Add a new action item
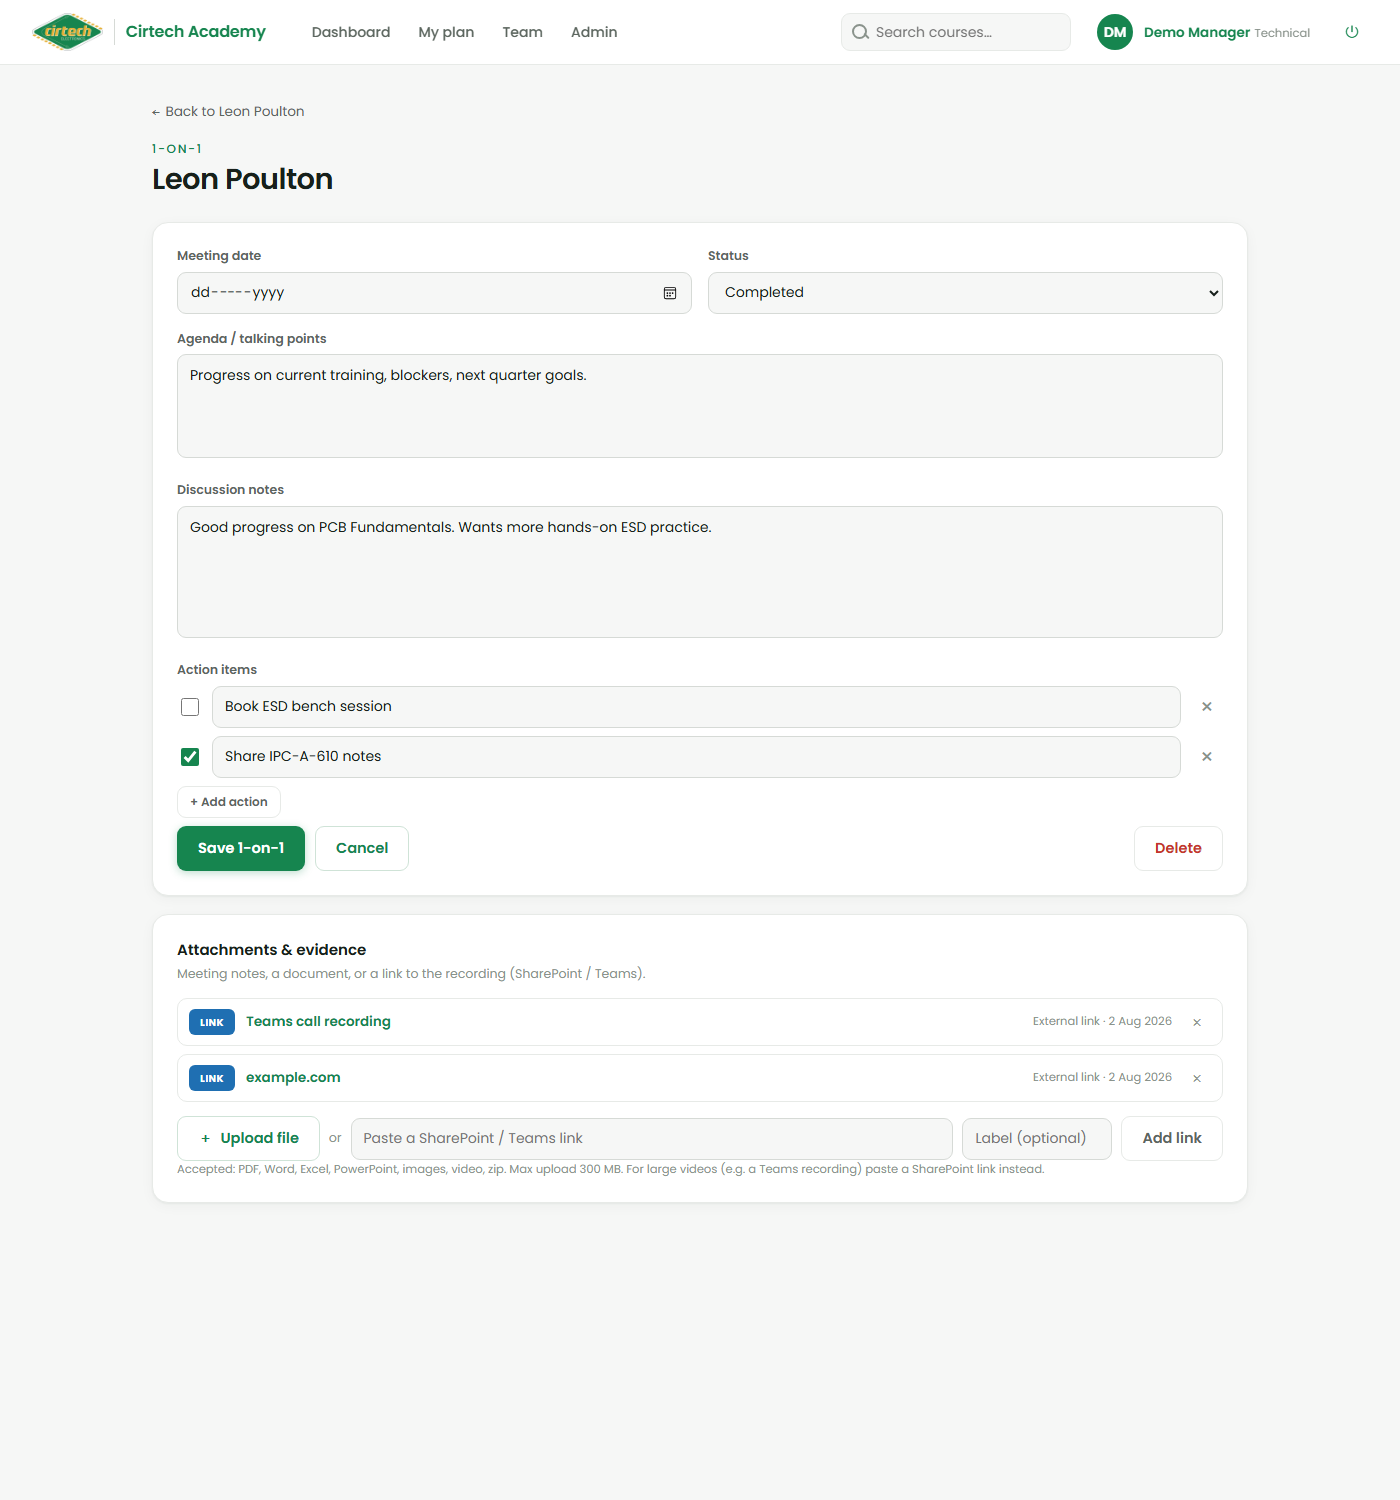1400x1500 pixels. coord(229,802)
